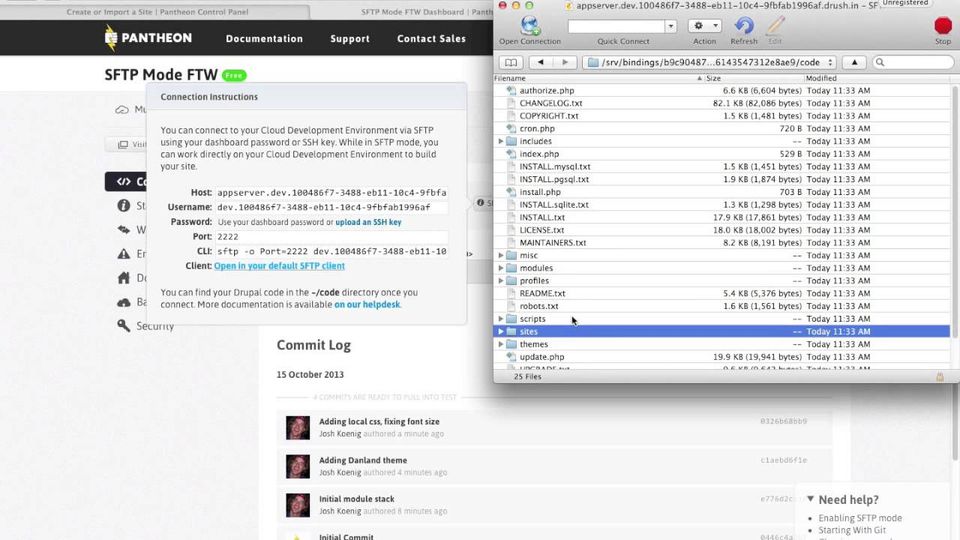Click the Action gear button
The width and height of the screenshot is (960, 540).
point(705,26)
